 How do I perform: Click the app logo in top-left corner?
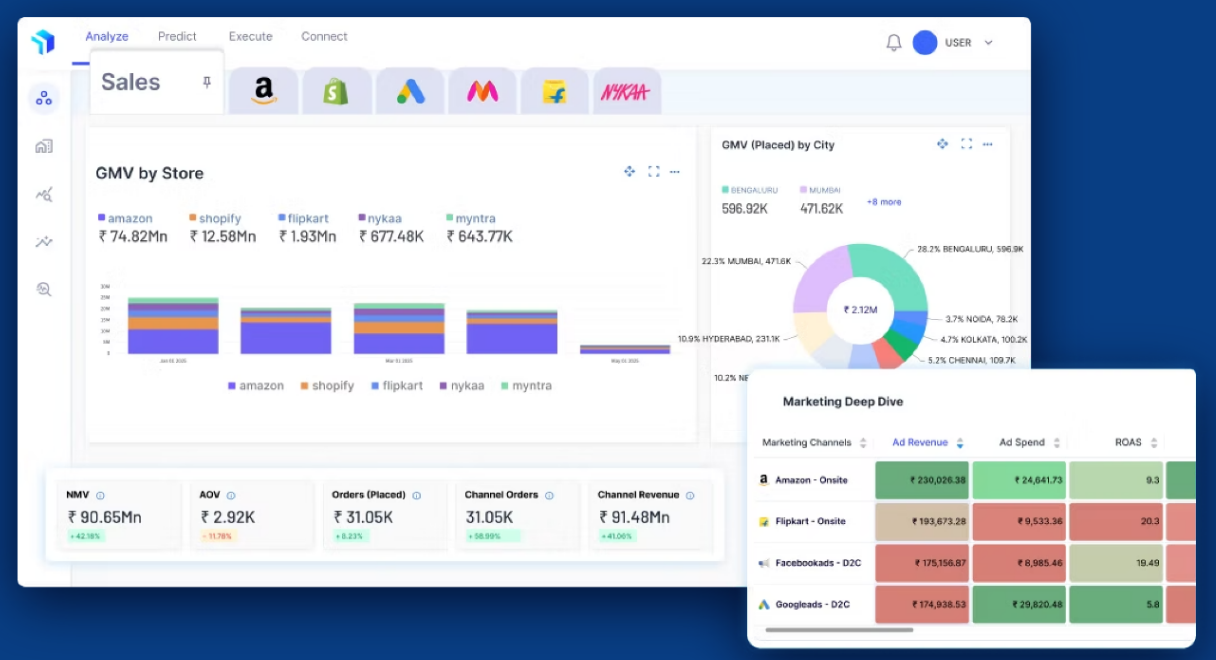click(x=42, y=42)
